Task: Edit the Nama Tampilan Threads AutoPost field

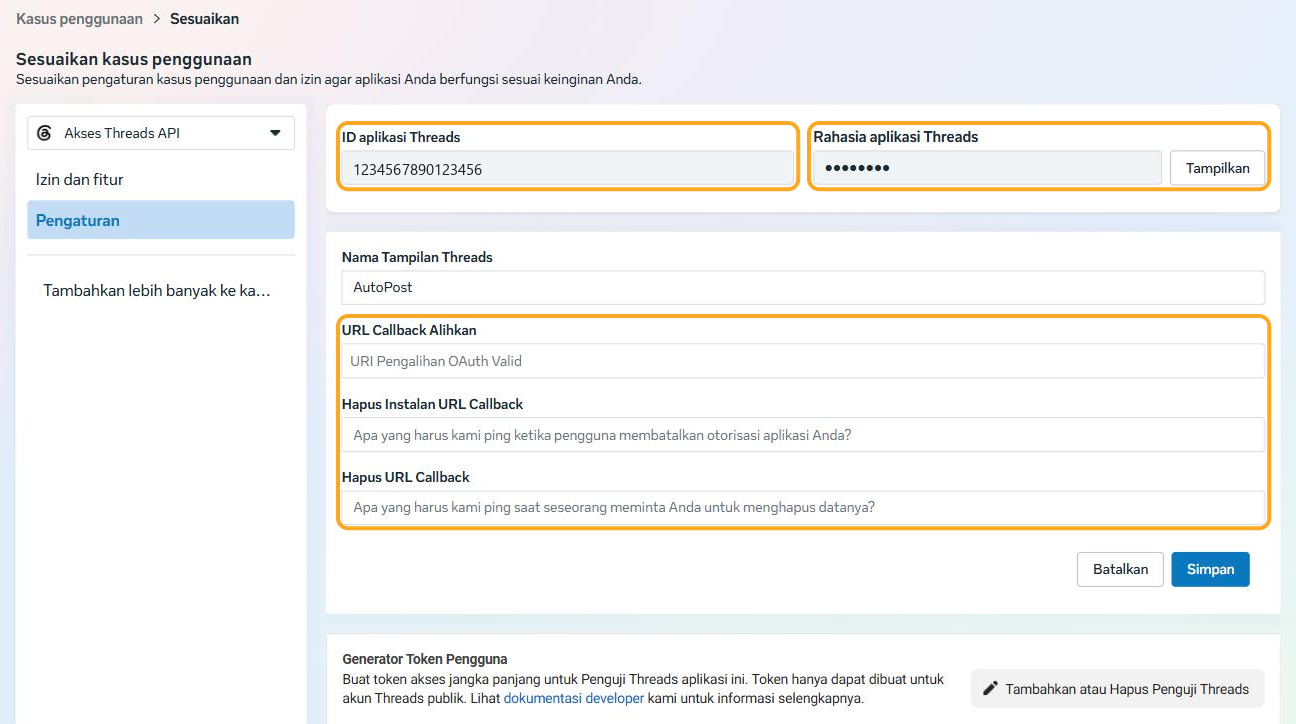Action: pos(803,287)
